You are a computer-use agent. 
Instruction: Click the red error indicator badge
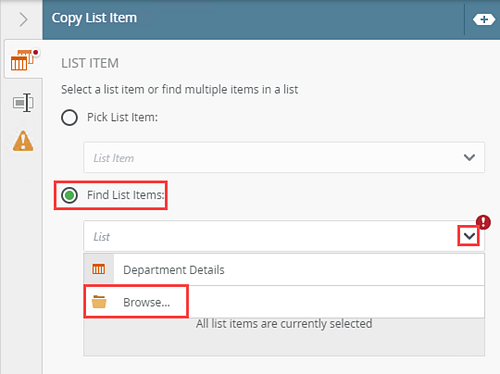pos(483,222)
